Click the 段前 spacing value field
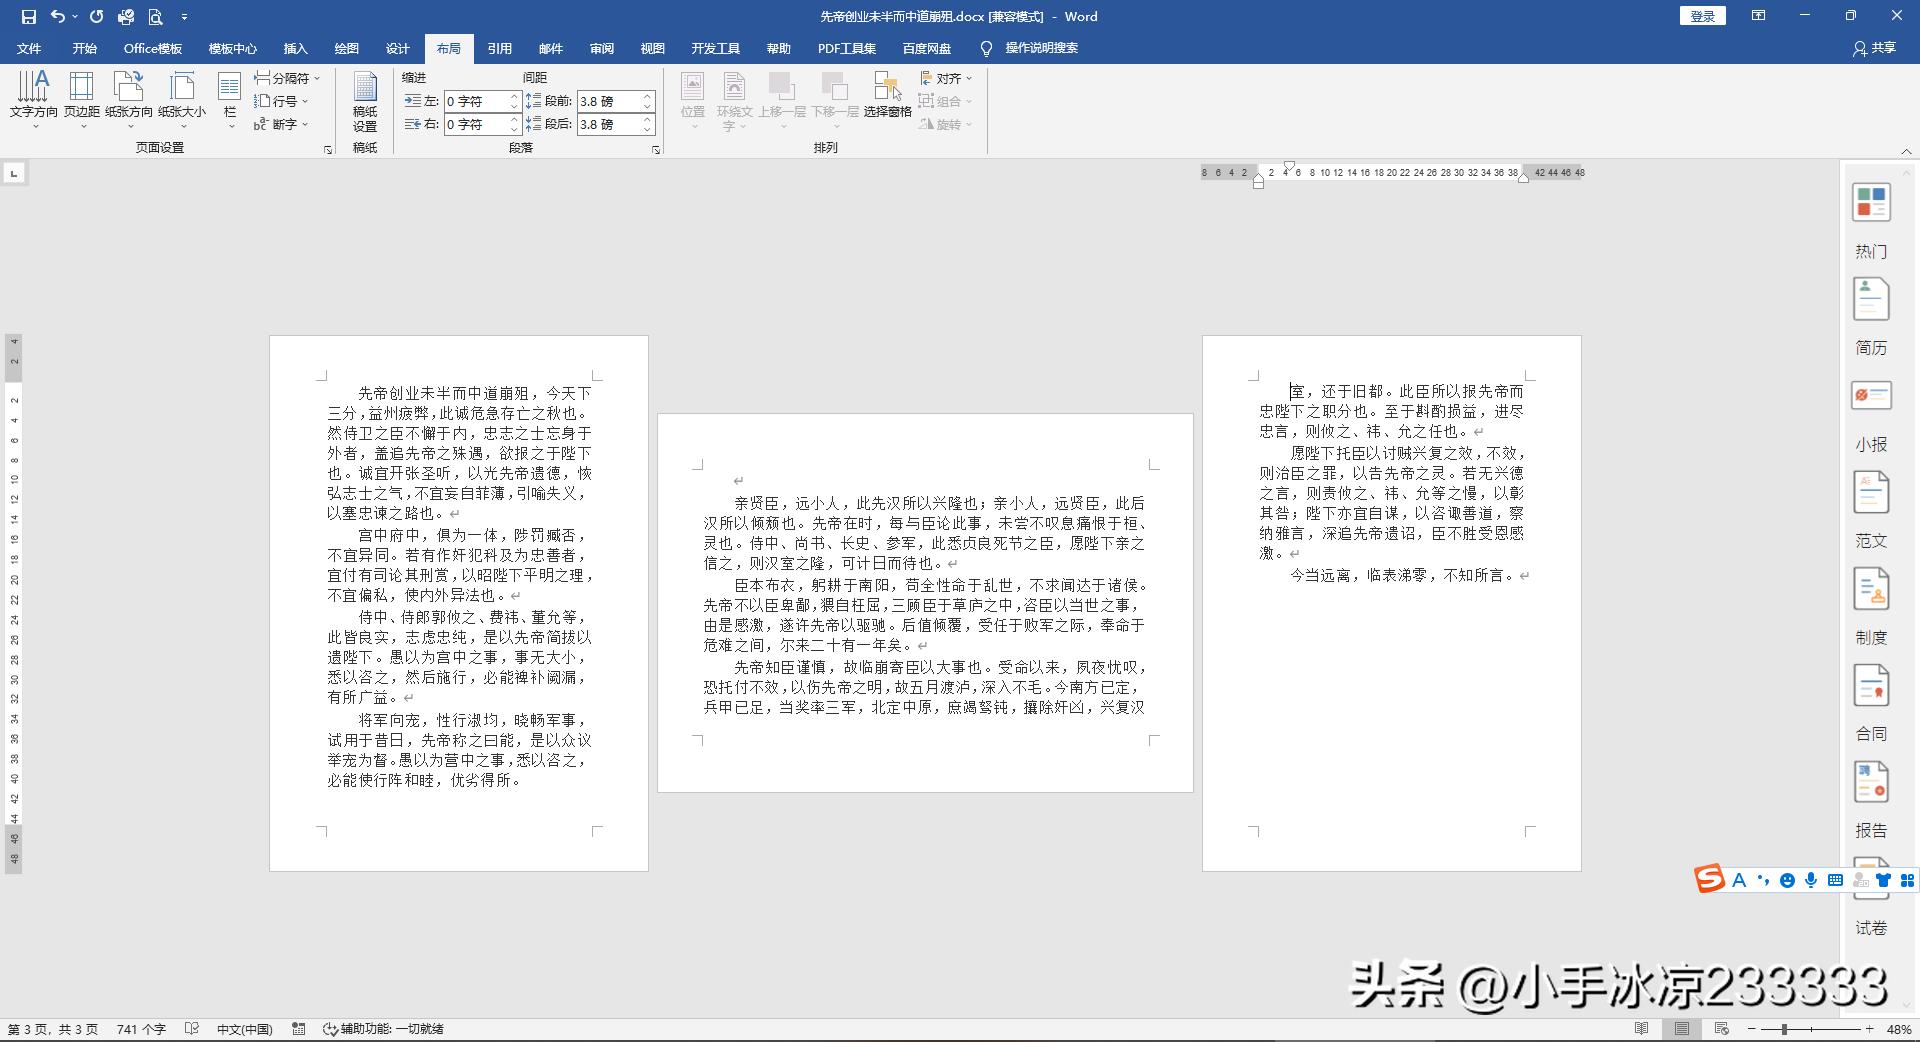The height and width of the screenshot is (1042, 1920). (x=611, y=101)
